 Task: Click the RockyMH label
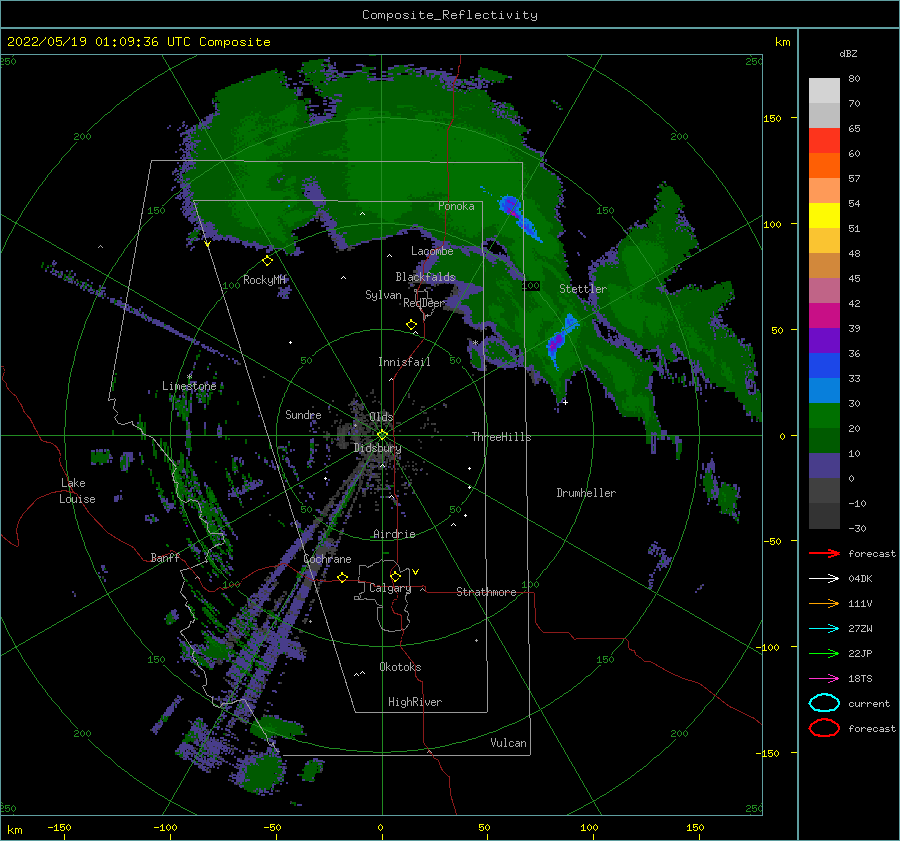click(x=264, y=280)
